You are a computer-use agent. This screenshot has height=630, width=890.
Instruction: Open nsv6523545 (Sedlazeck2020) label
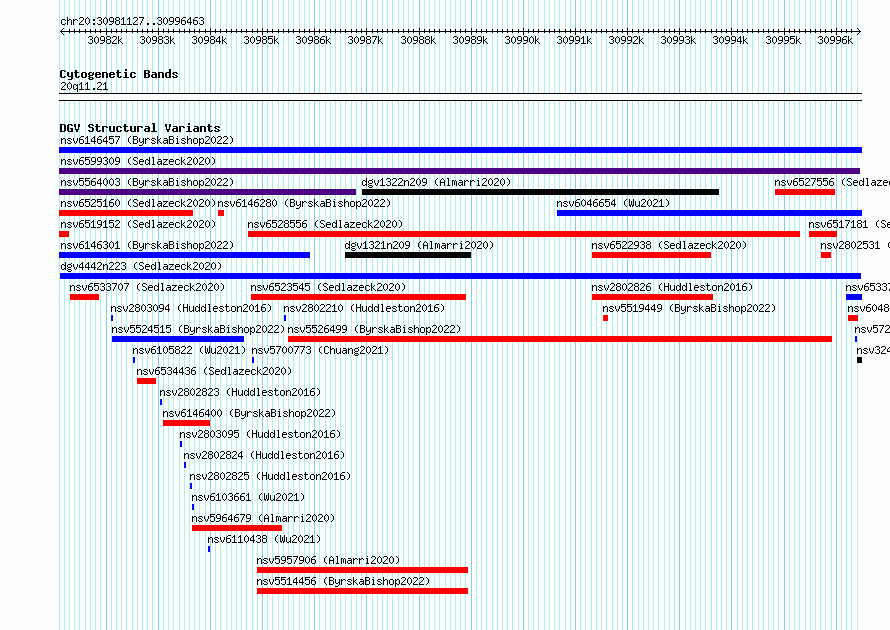(328, 287)
